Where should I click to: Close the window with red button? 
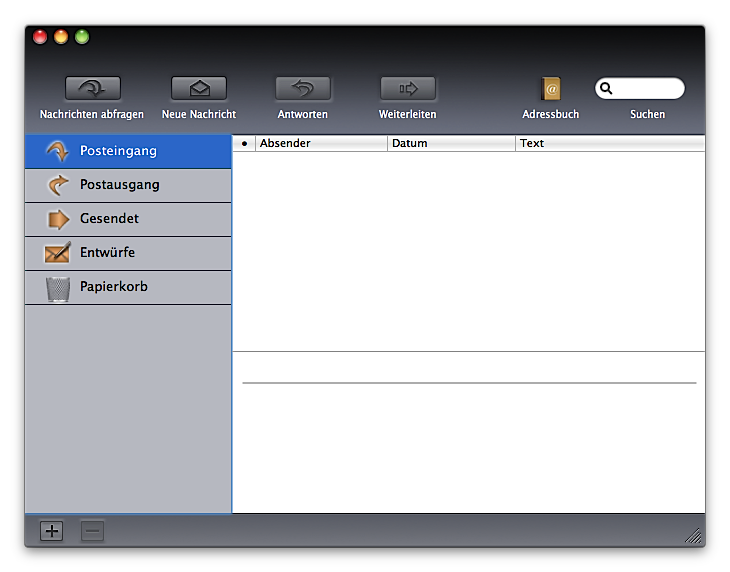[40, 37]
